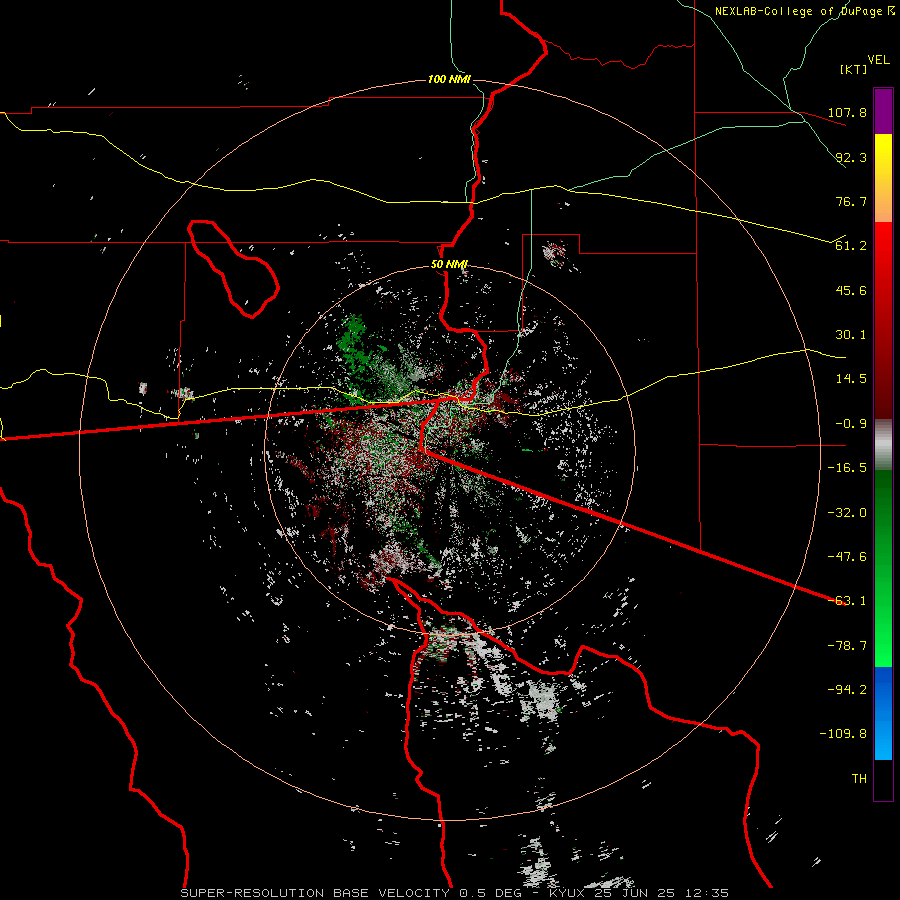Click the 100 NMI range ring label
900x900 pixels.
click(x=449, y=79)
